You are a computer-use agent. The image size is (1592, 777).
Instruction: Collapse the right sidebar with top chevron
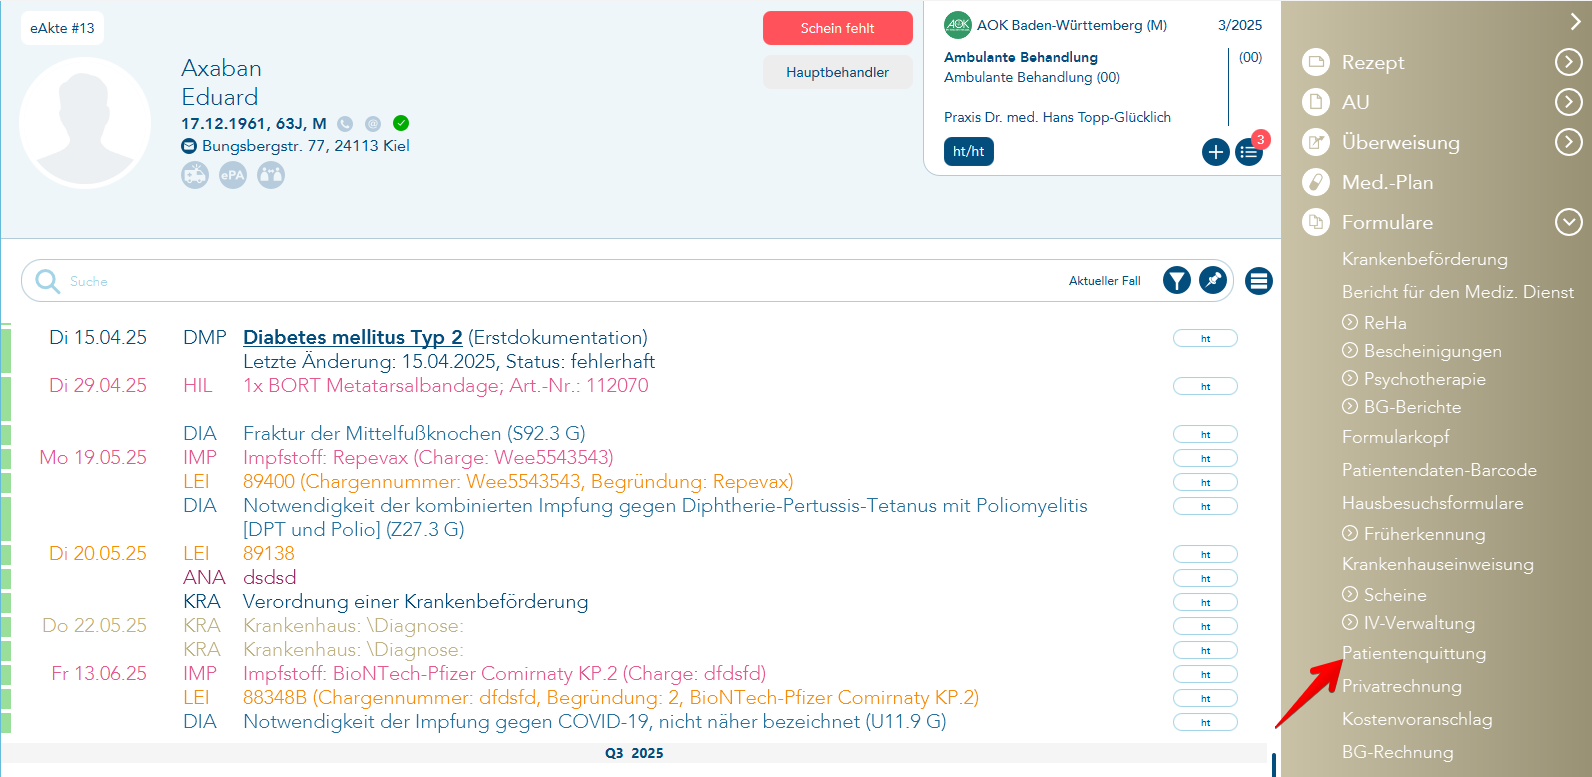click(1576, 20)
